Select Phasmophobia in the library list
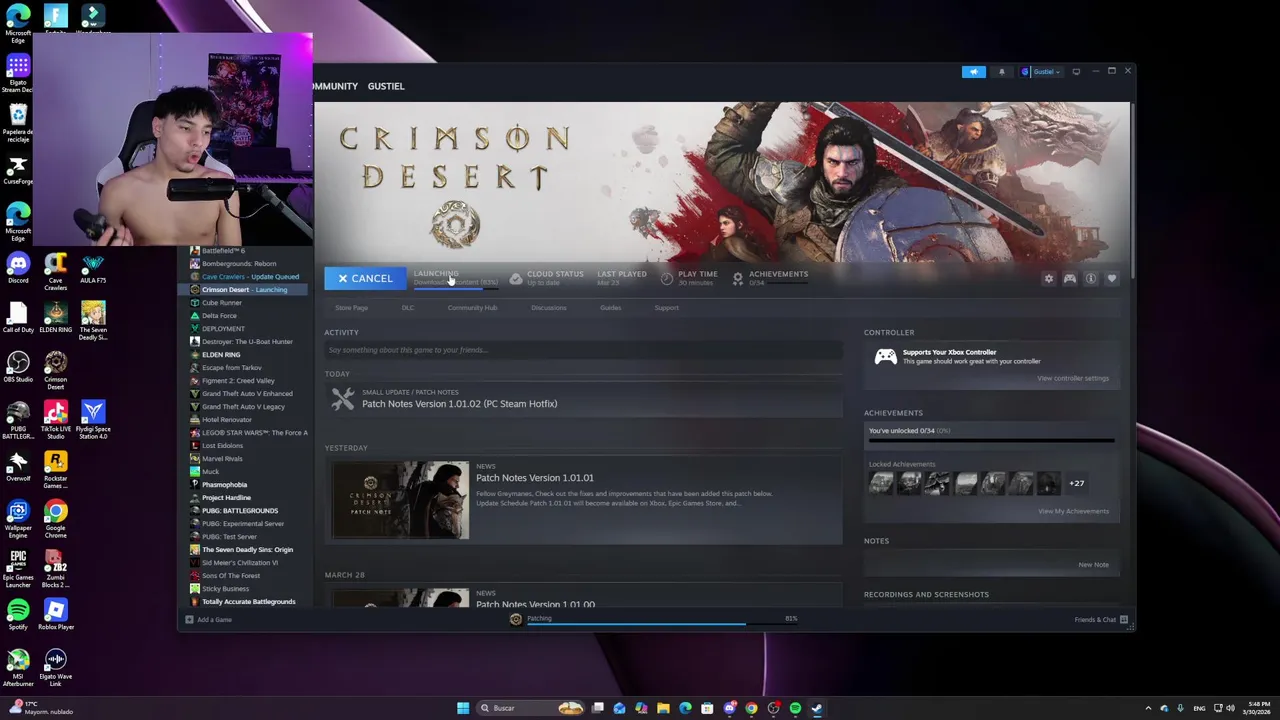1280x720 pixels. (x=224, y=485)
